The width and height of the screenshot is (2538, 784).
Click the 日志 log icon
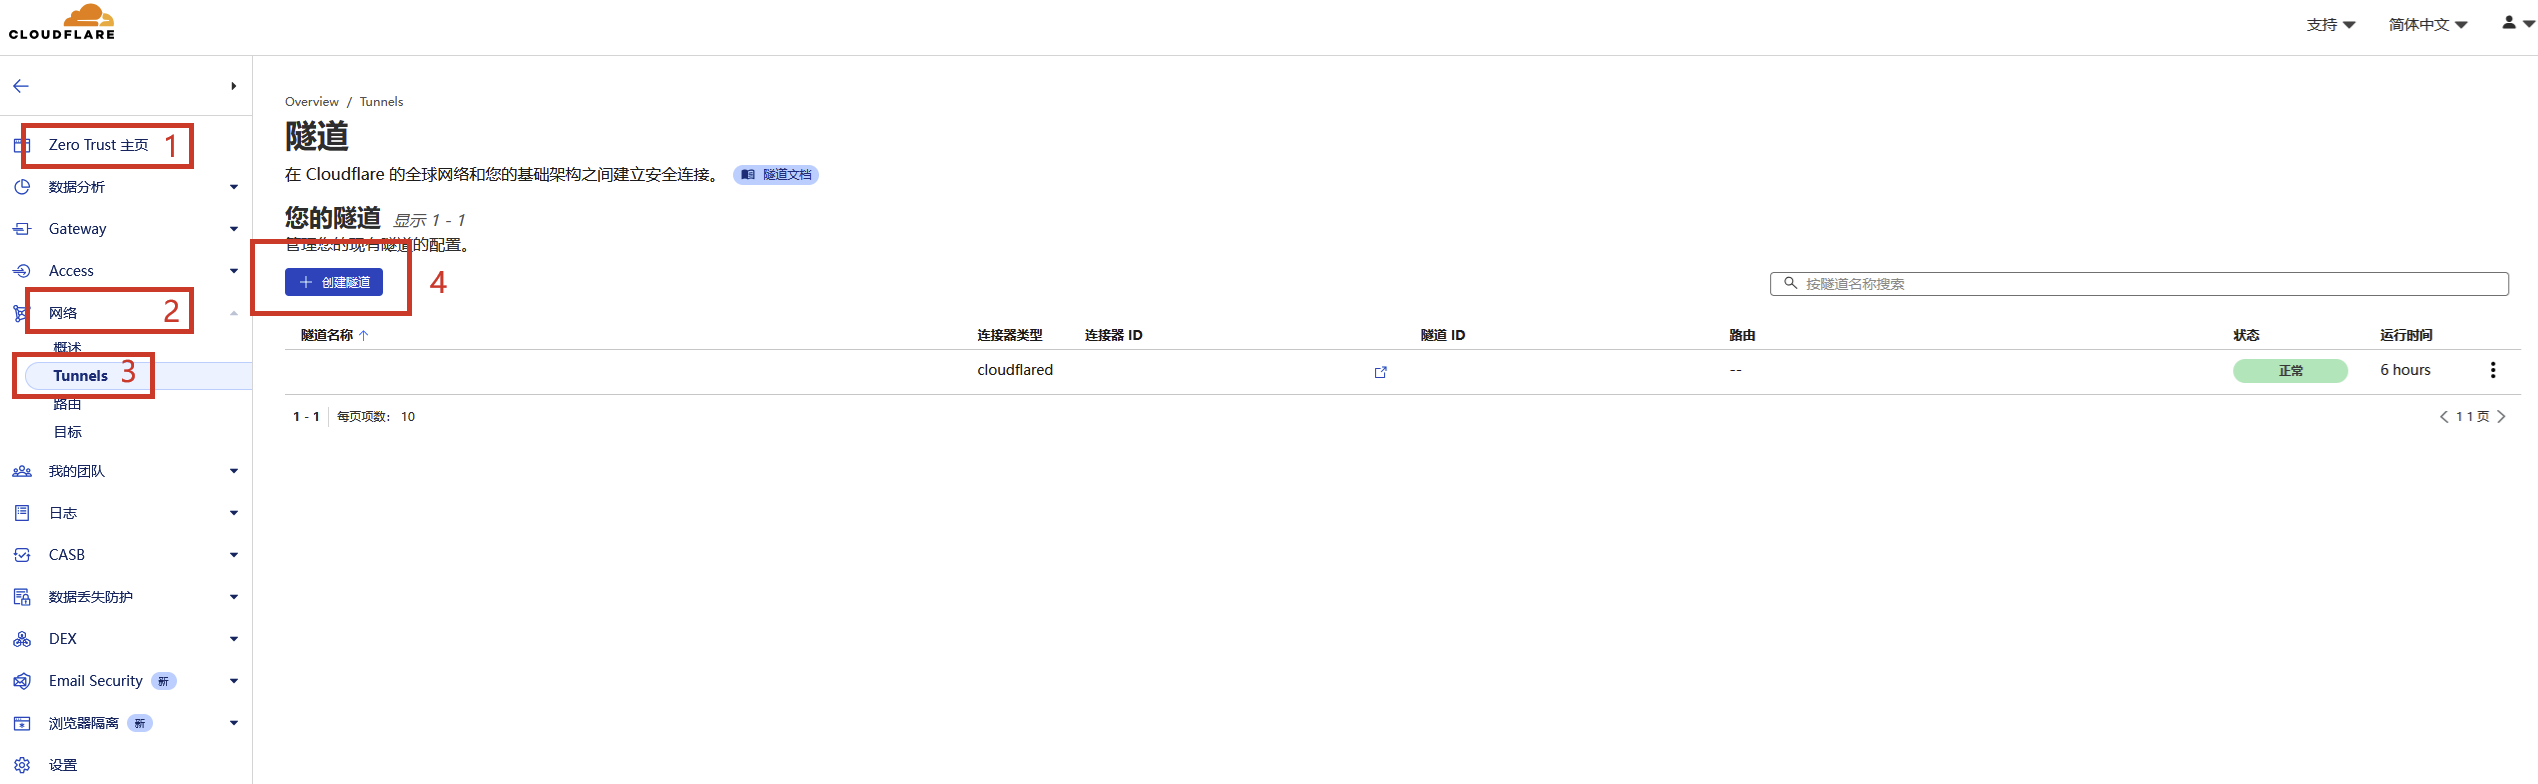[x=22, y=513]
